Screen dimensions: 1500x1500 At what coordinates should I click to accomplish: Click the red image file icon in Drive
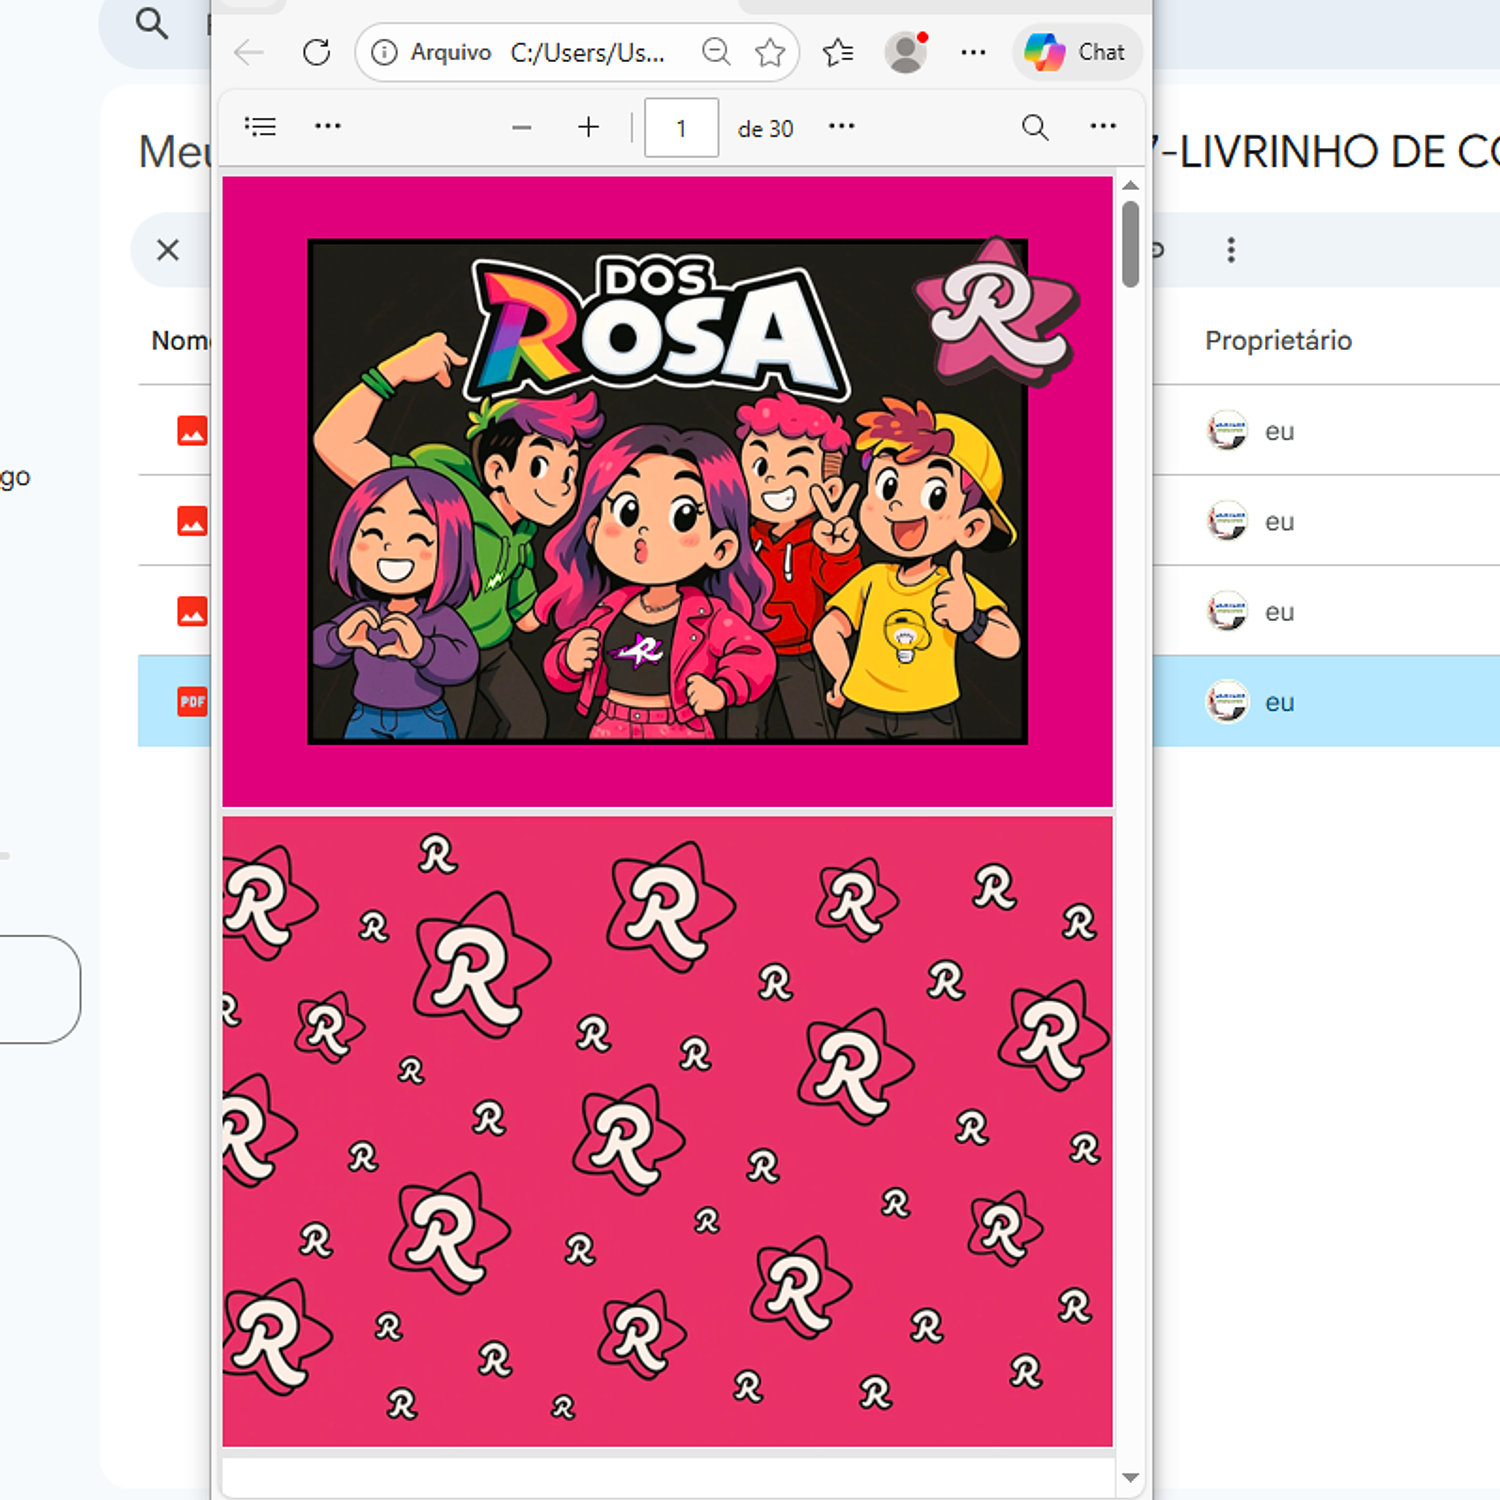point(194,431)
